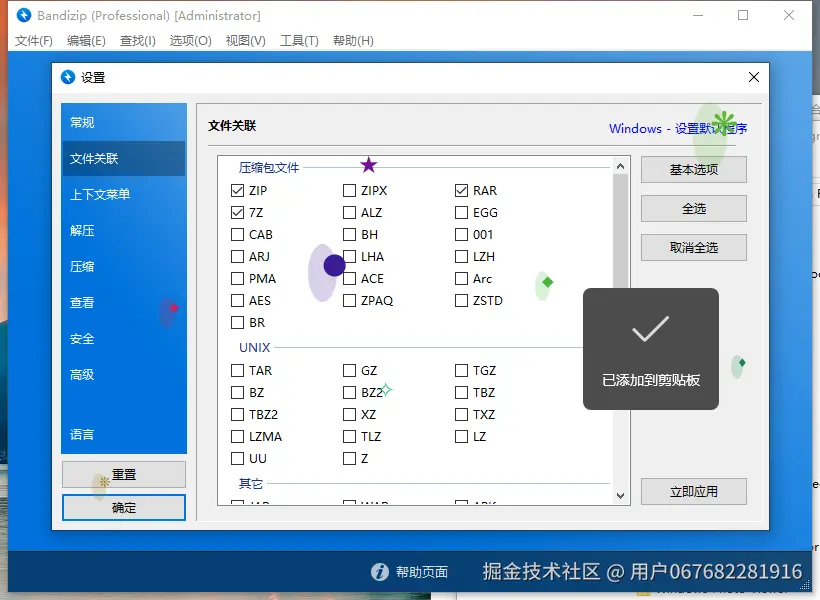Enable the ZIPX file association
Viewport: 820px width, 600px height.
click(x=349, y=190)
